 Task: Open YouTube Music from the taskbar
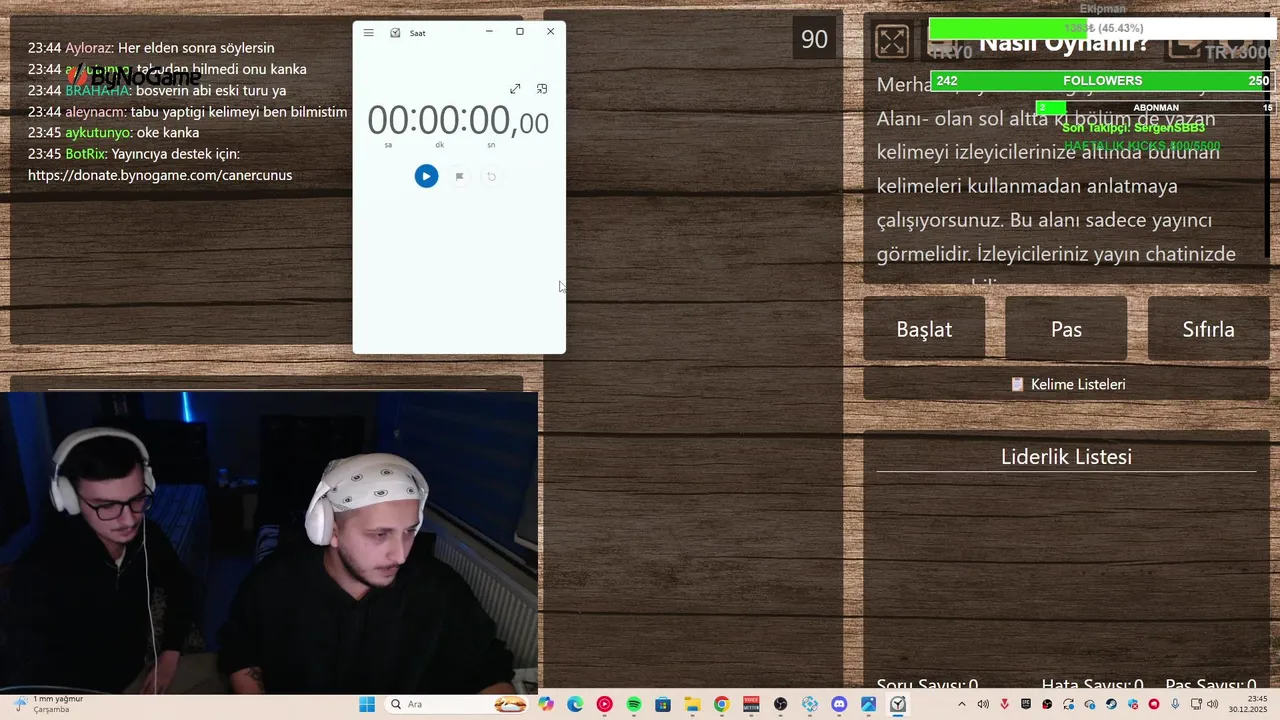pos(604,705)
